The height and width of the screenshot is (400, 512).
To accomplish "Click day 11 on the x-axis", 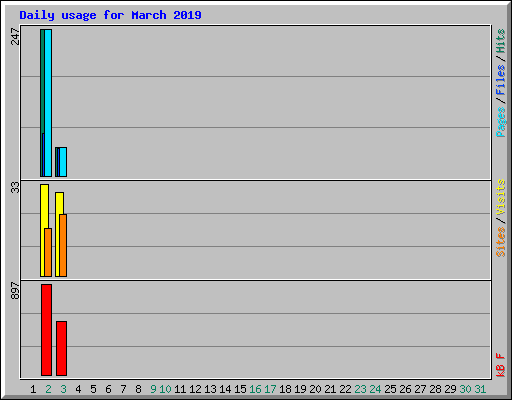I will pyautogui.click(x=180, y=389).
